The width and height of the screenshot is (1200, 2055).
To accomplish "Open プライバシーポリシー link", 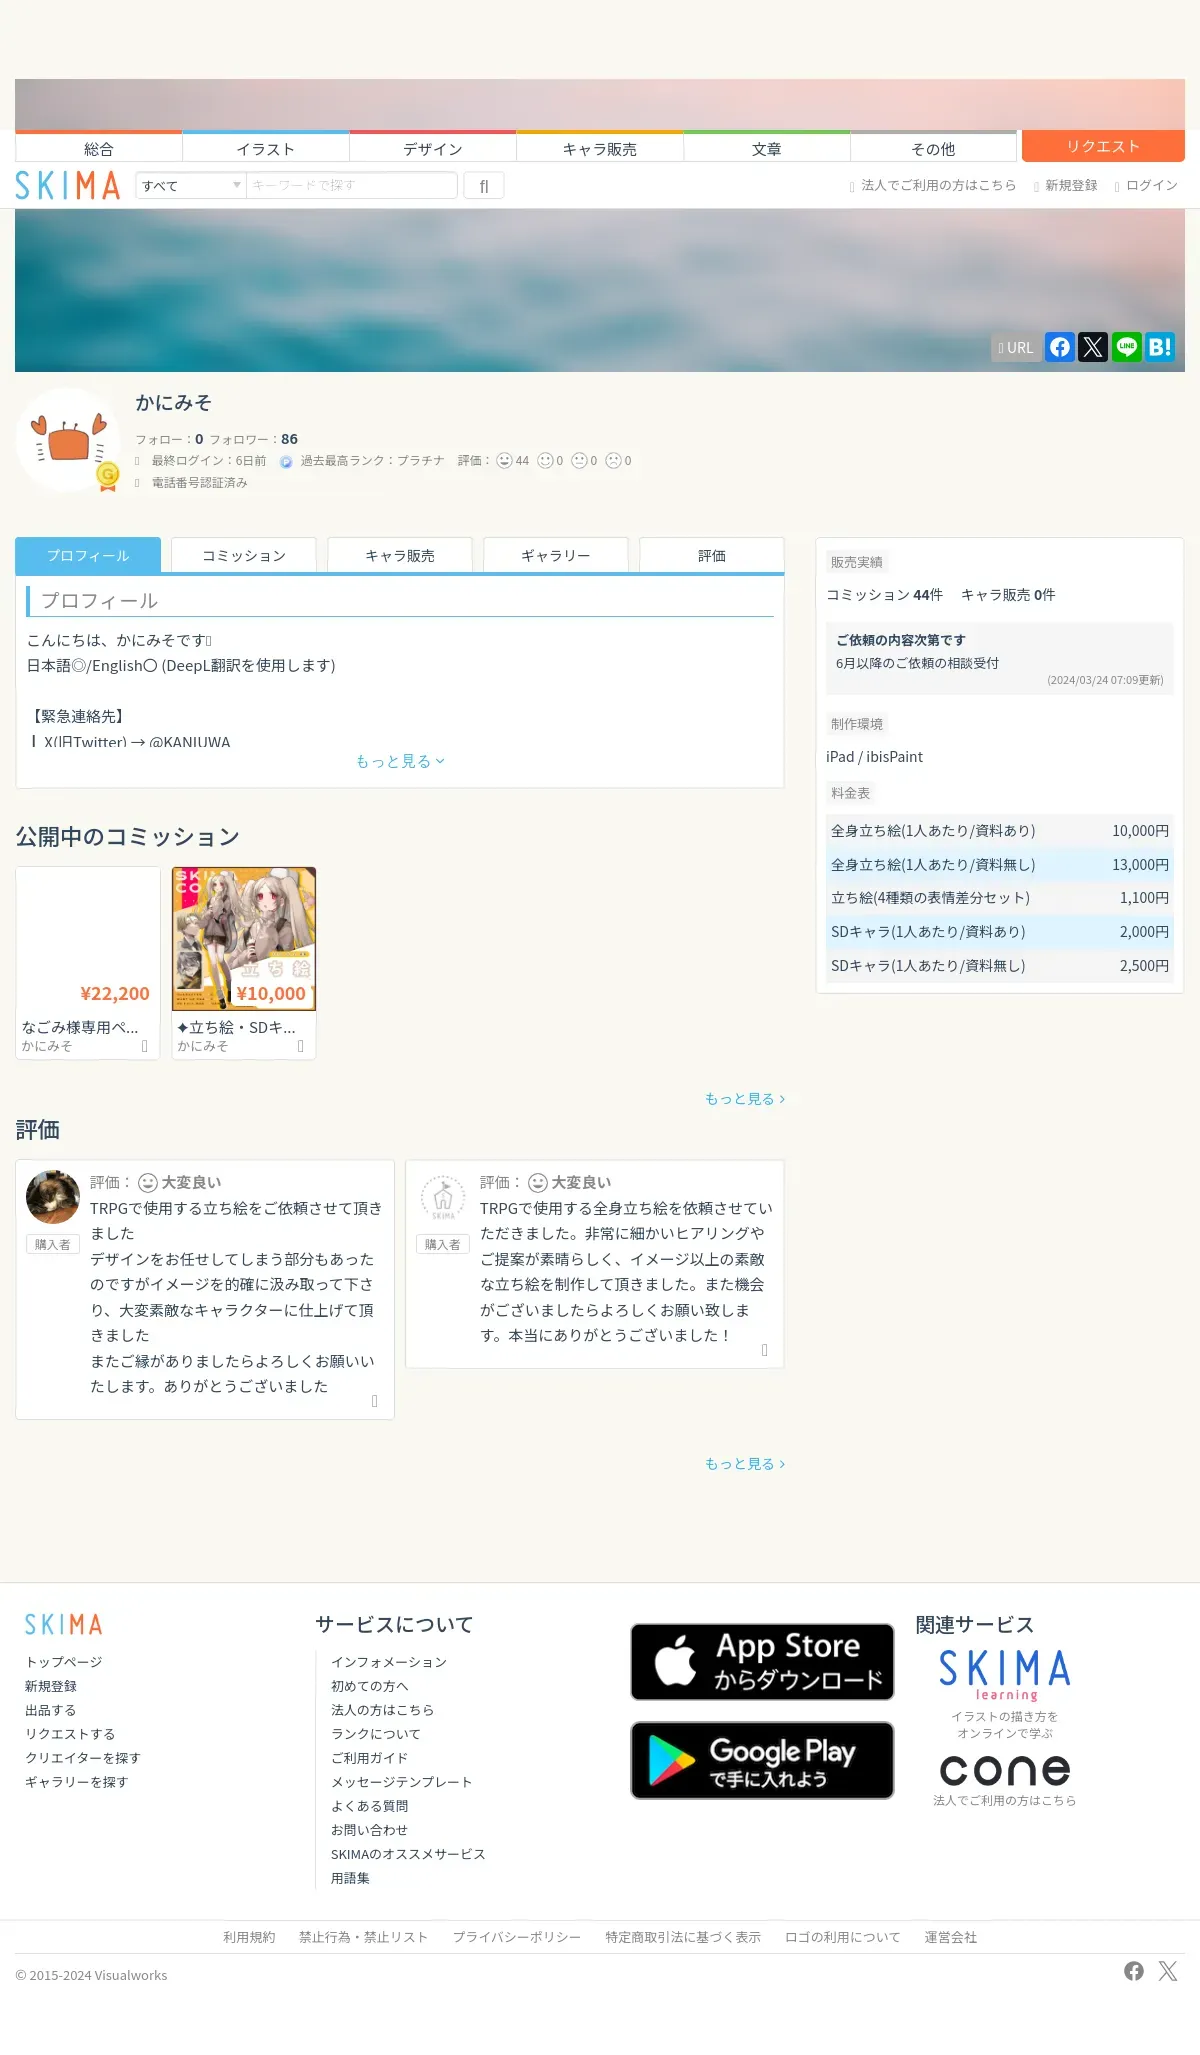I will (517, 1937).
